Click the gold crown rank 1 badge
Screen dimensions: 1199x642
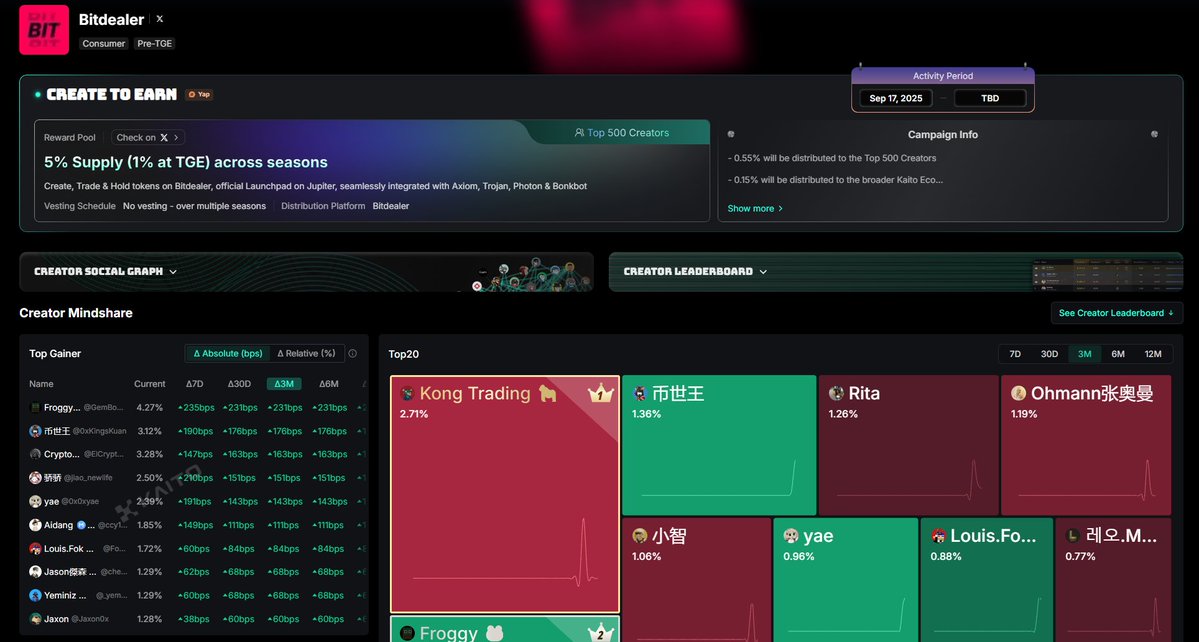point(600,394)
